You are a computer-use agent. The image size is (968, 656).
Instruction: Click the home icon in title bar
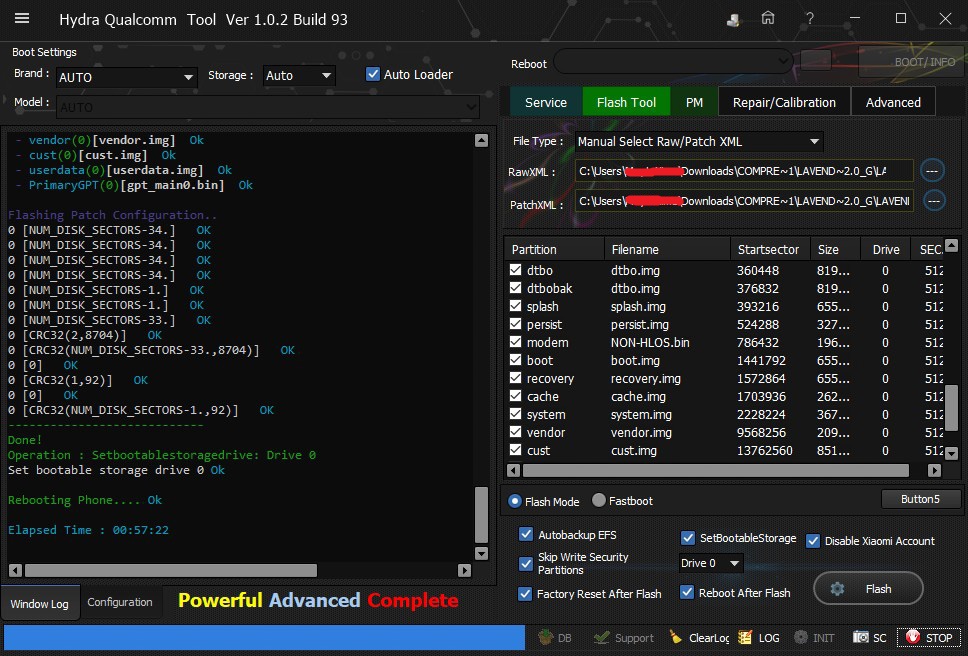(x=767, y=19)
